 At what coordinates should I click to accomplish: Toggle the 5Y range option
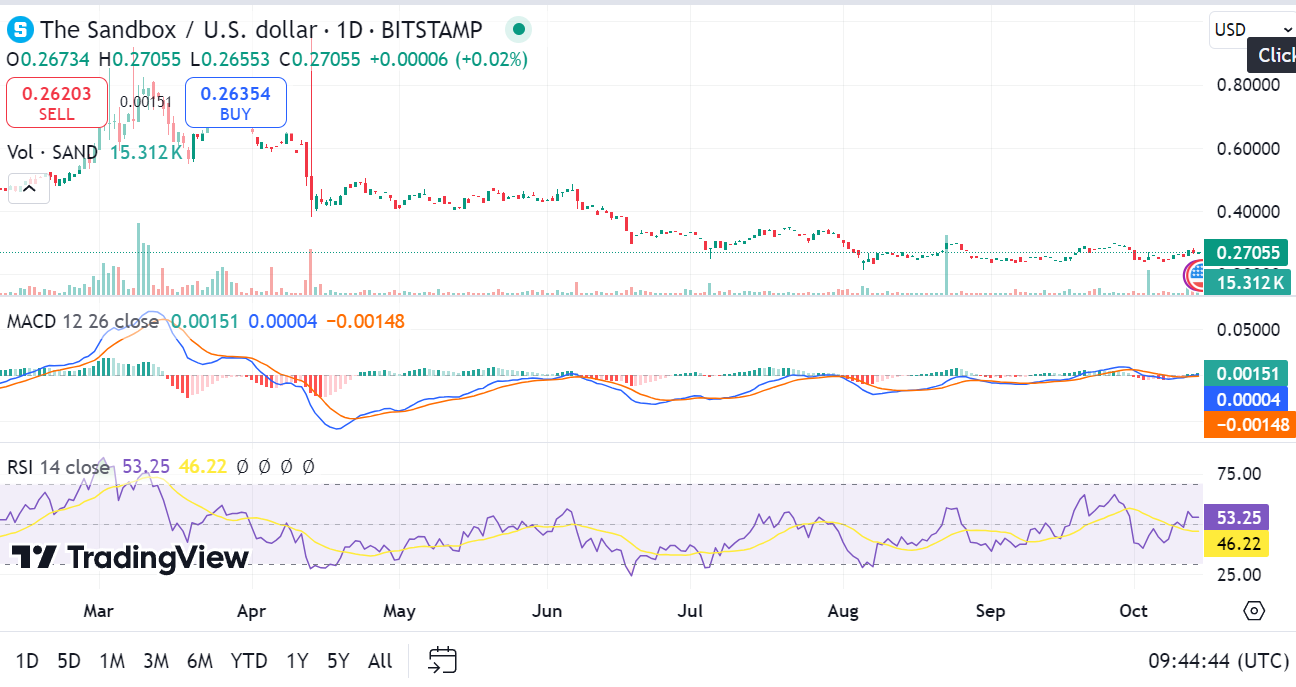337,661
